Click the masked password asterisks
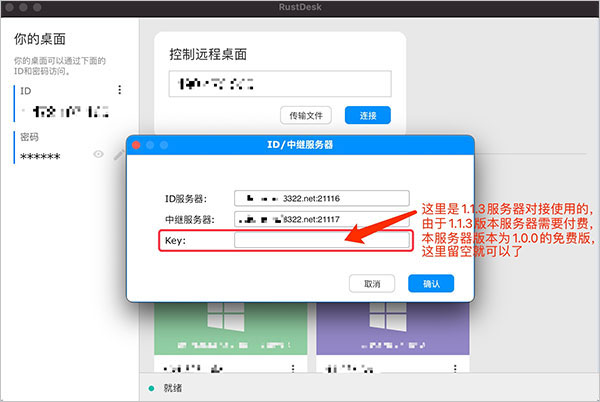The image size is (600, 402). tap(40, 156)
